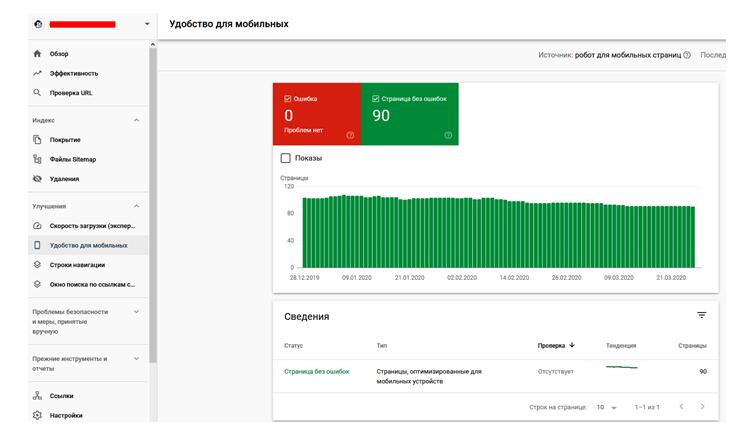Click the Эффективность trend icon
735x428 pixels.
click(38, 73)
